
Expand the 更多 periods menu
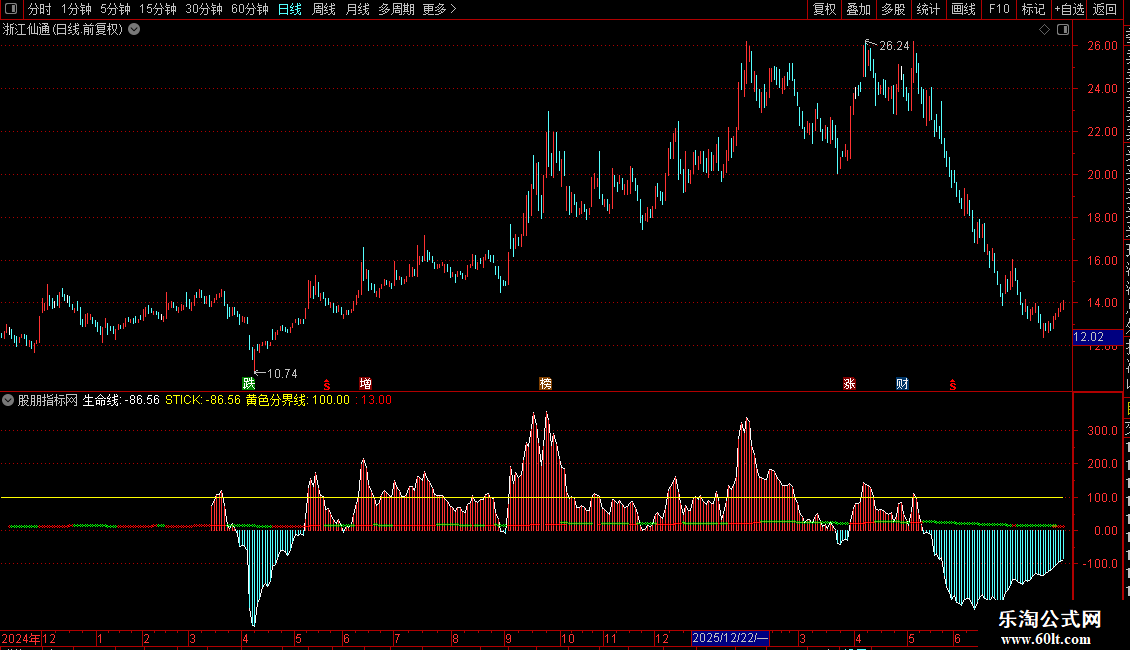[x=440, y=9]
